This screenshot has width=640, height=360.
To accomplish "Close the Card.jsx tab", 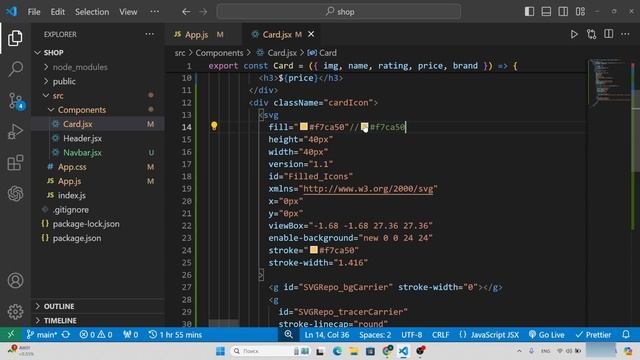I will [311, 34].
